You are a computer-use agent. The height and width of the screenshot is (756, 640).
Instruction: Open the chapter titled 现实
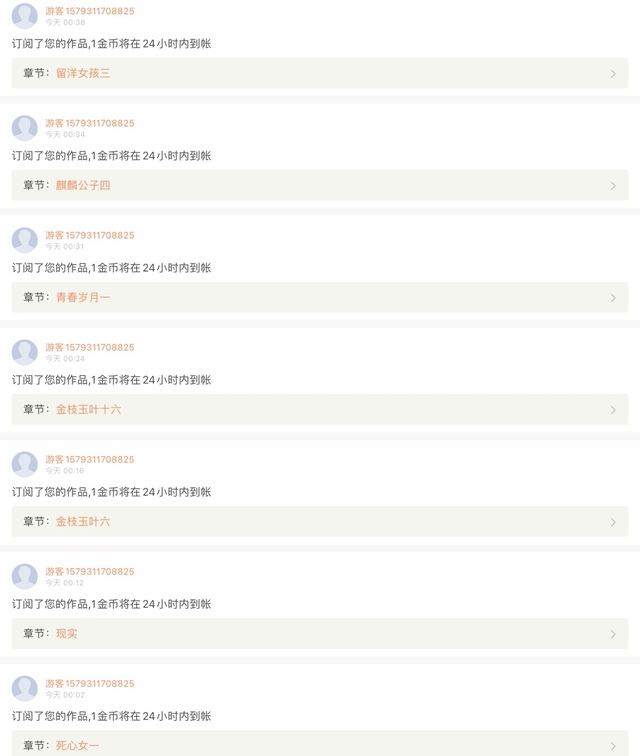[x=66, y=634]
